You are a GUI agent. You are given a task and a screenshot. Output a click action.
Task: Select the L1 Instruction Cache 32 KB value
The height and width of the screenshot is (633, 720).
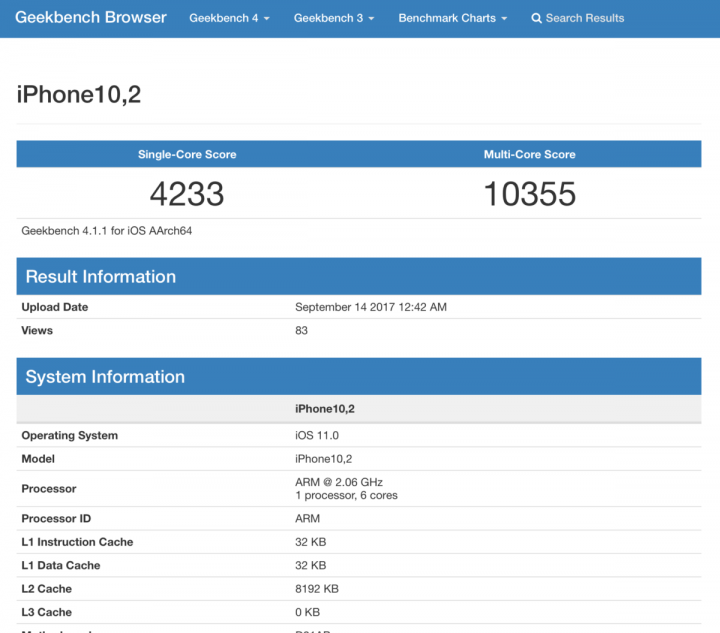click(310, 542)
